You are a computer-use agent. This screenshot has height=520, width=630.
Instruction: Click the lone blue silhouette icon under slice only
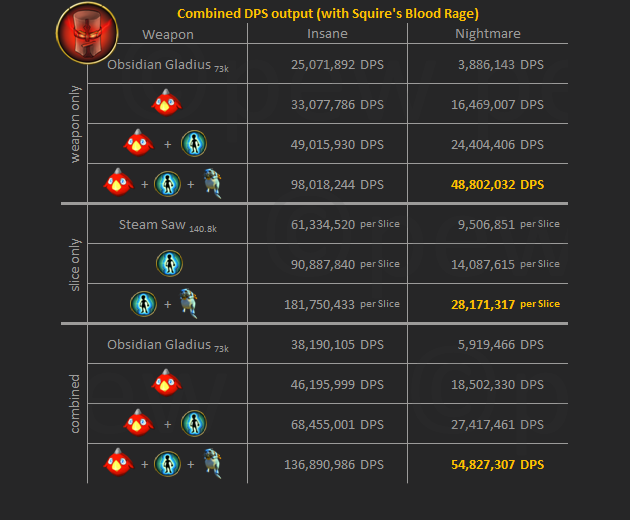pos(169,264)
